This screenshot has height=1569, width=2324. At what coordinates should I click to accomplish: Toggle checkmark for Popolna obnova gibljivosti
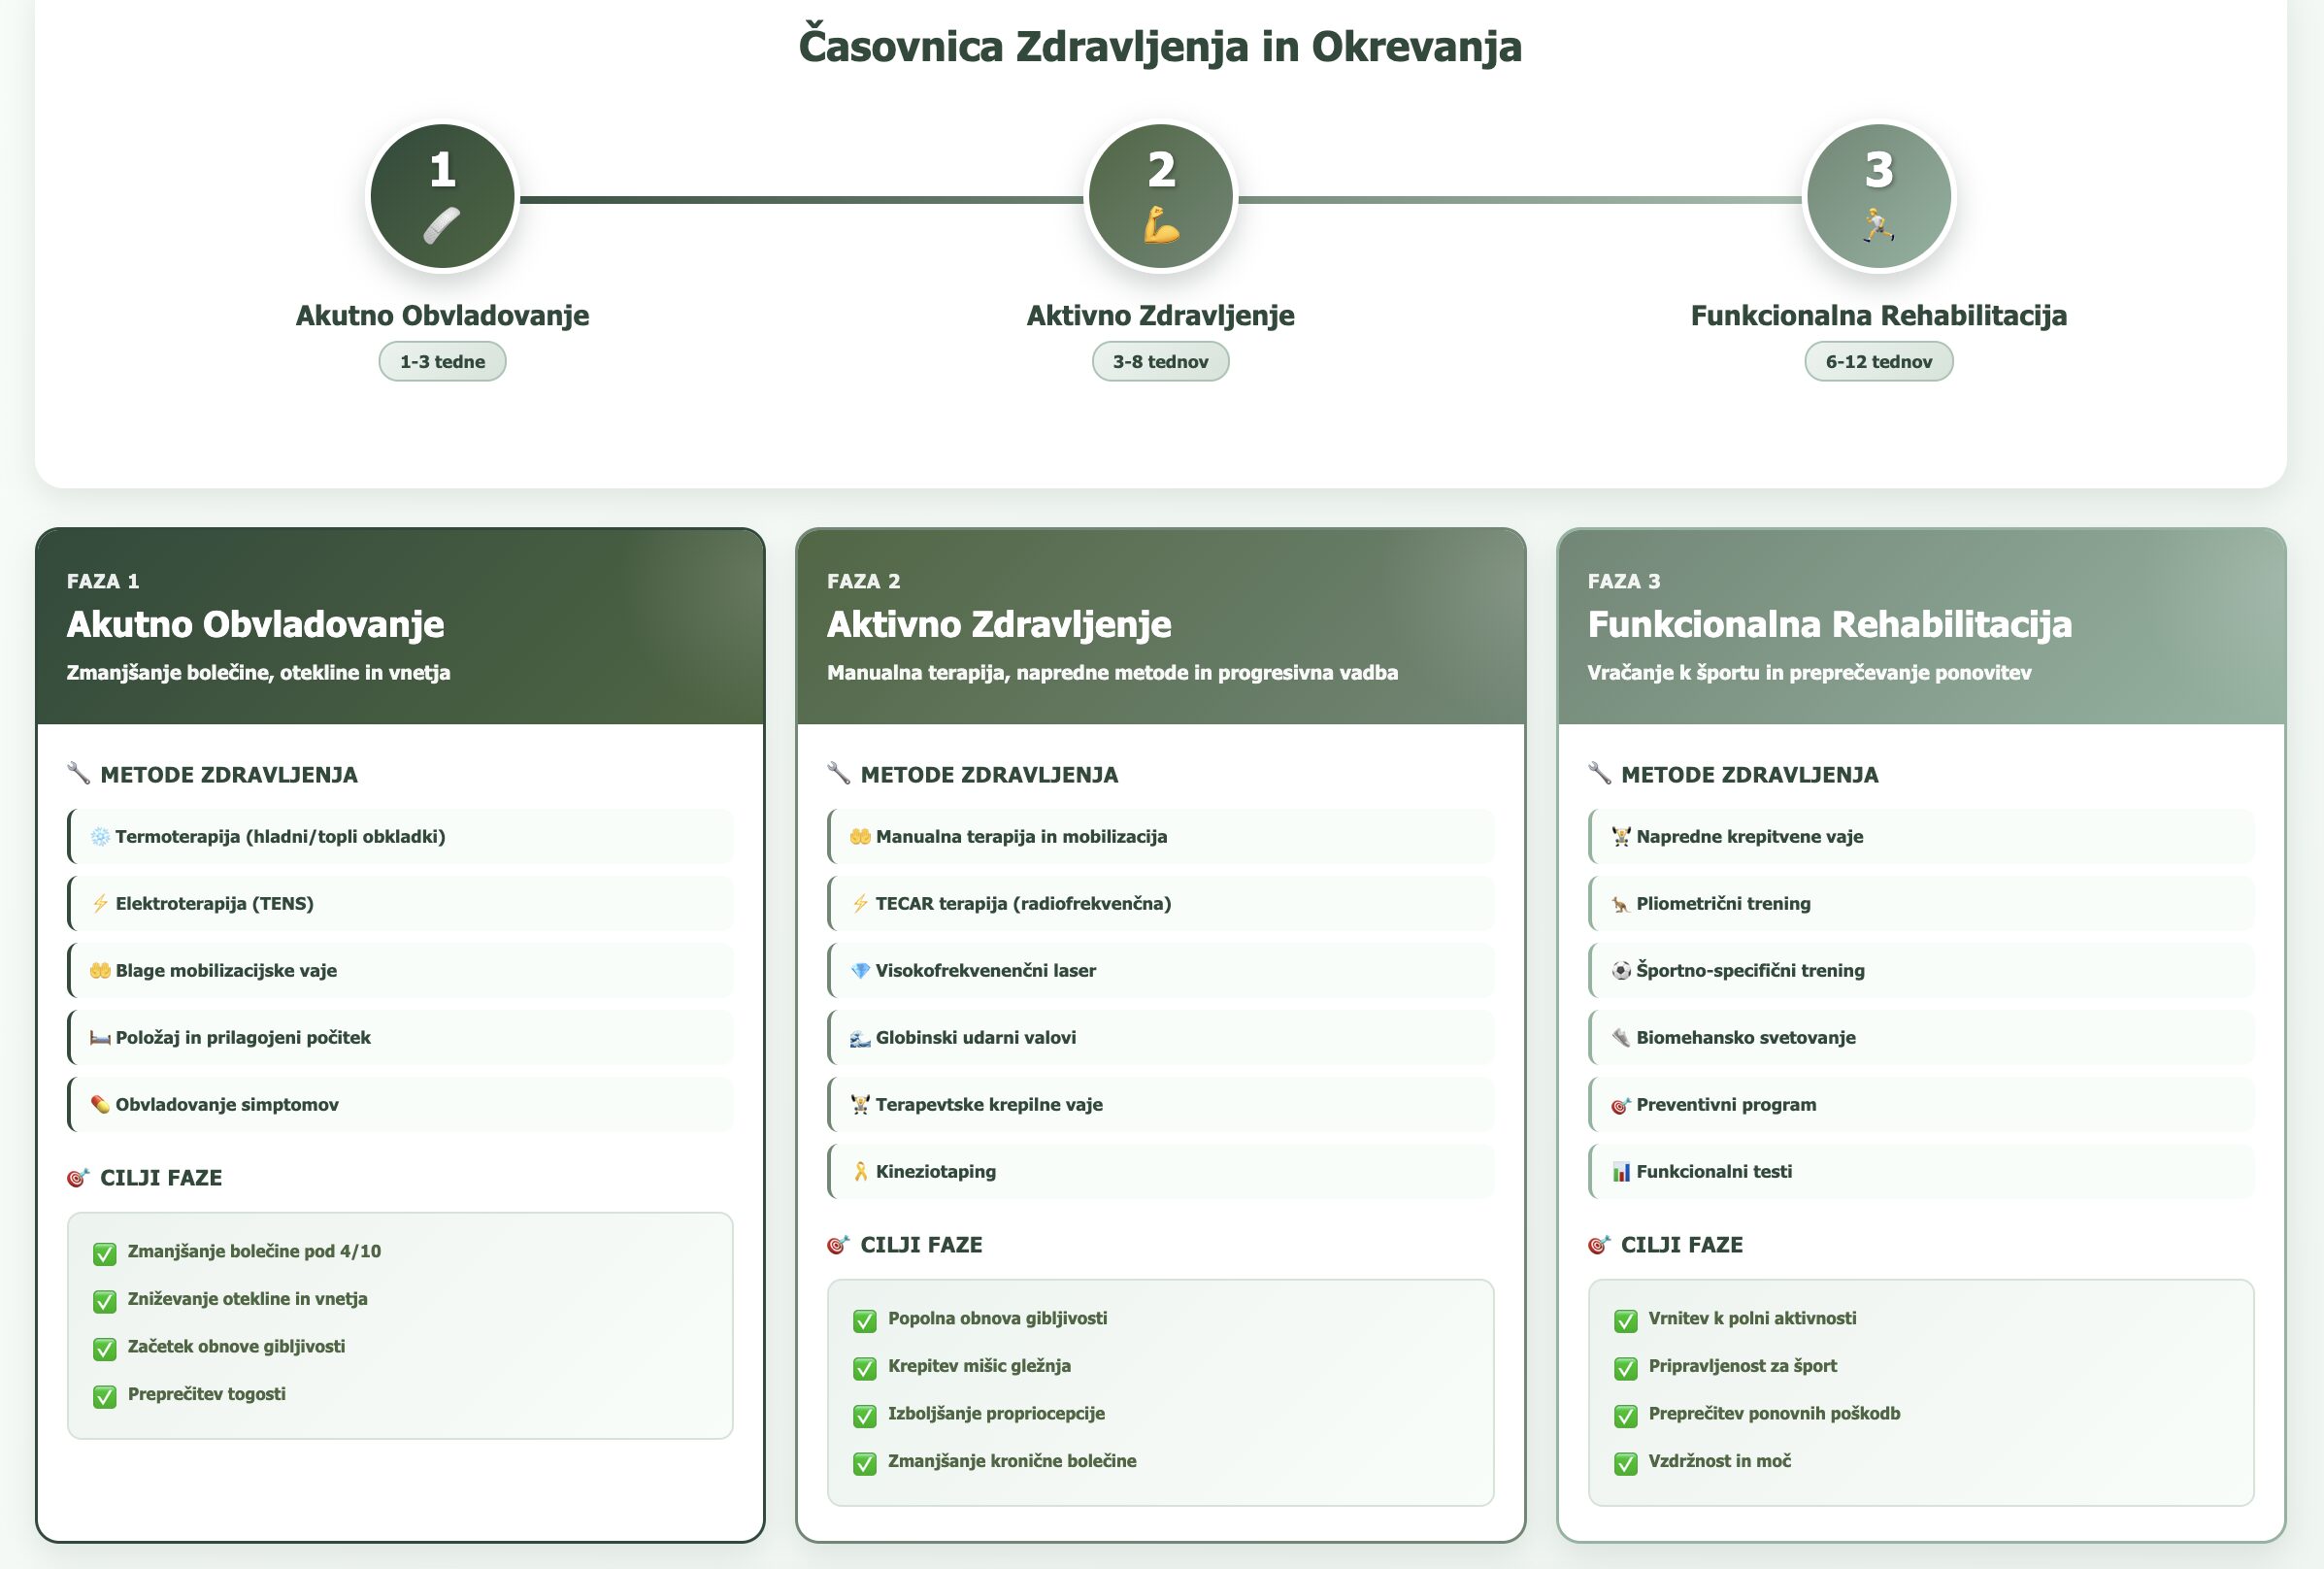[865, 1321]
